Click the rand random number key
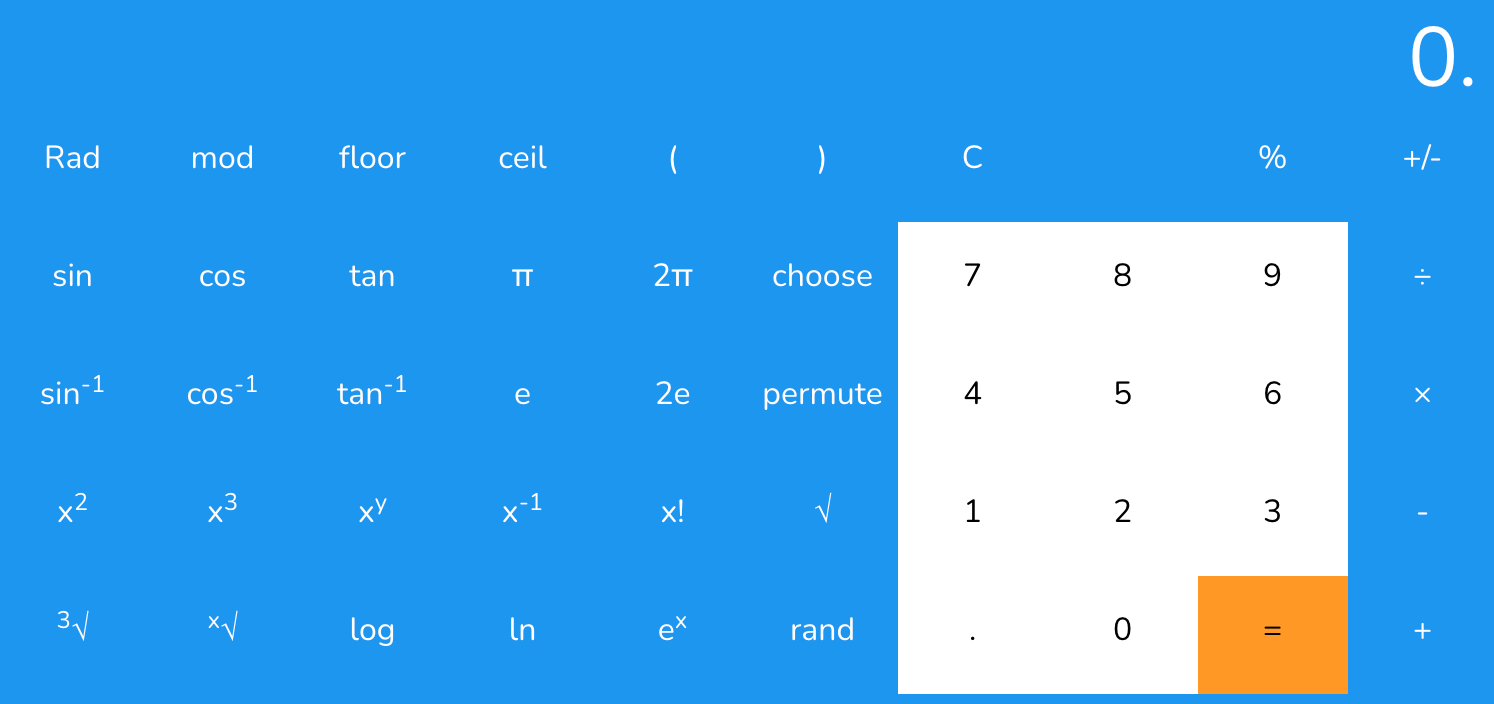Image resolution: width=1494 pixels, height=704 pixels. point(822,630)
